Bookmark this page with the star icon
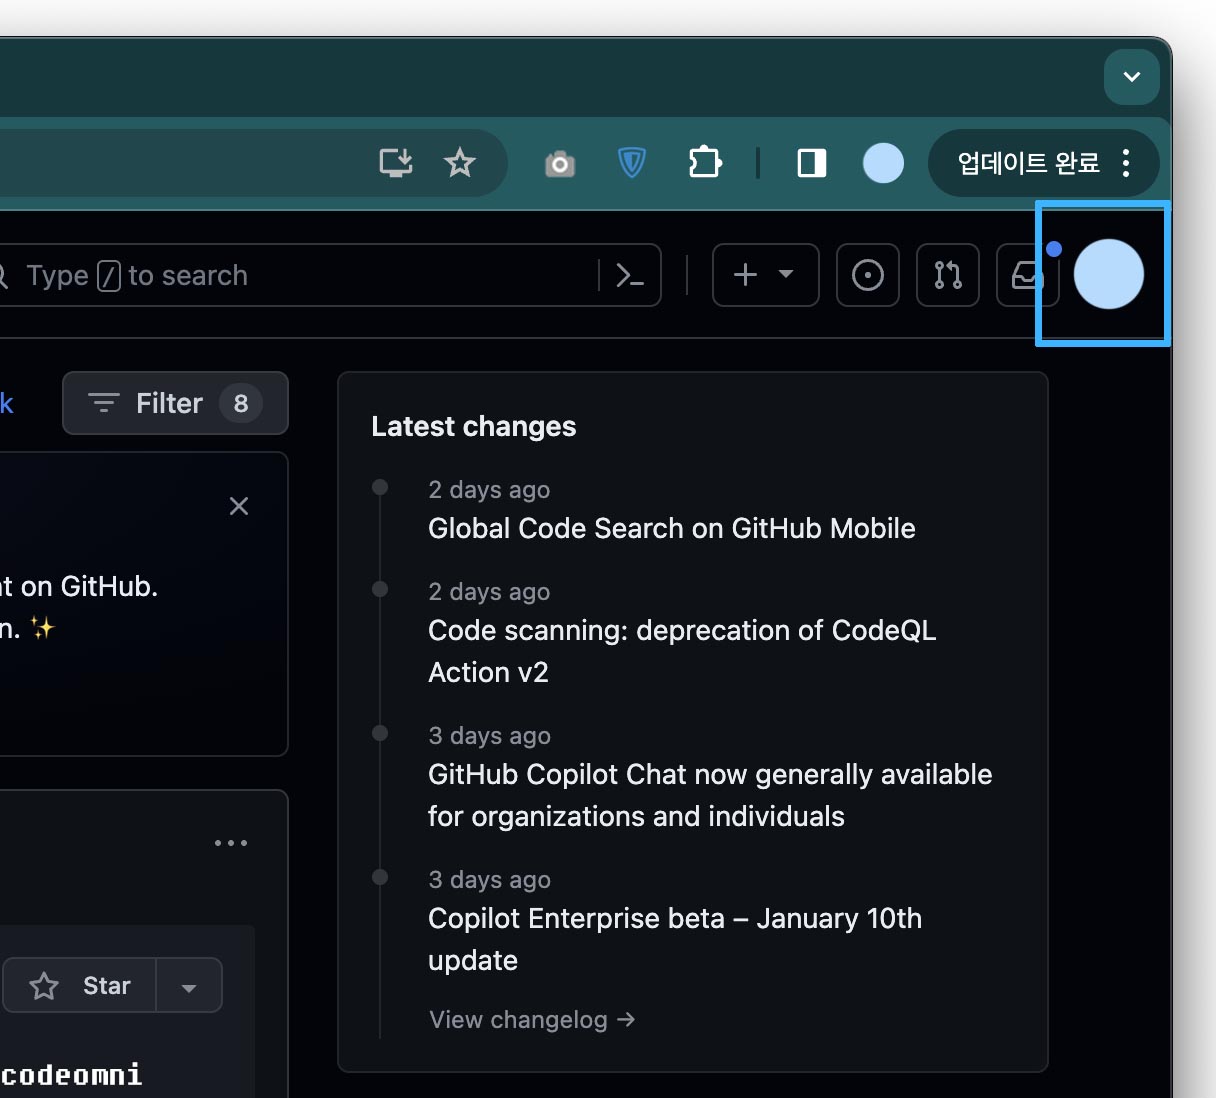 pyautogui.click(x=460, y=162)
